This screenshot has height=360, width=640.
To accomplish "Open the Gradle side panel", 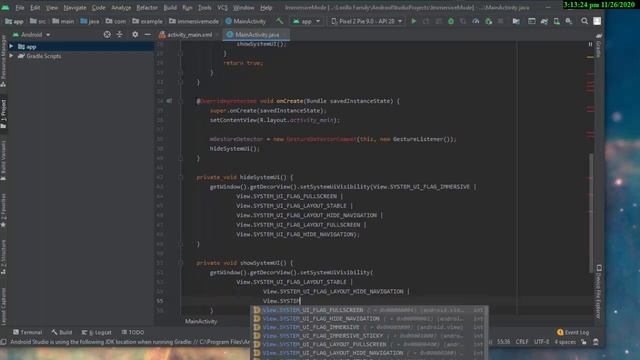I will 598,46.
